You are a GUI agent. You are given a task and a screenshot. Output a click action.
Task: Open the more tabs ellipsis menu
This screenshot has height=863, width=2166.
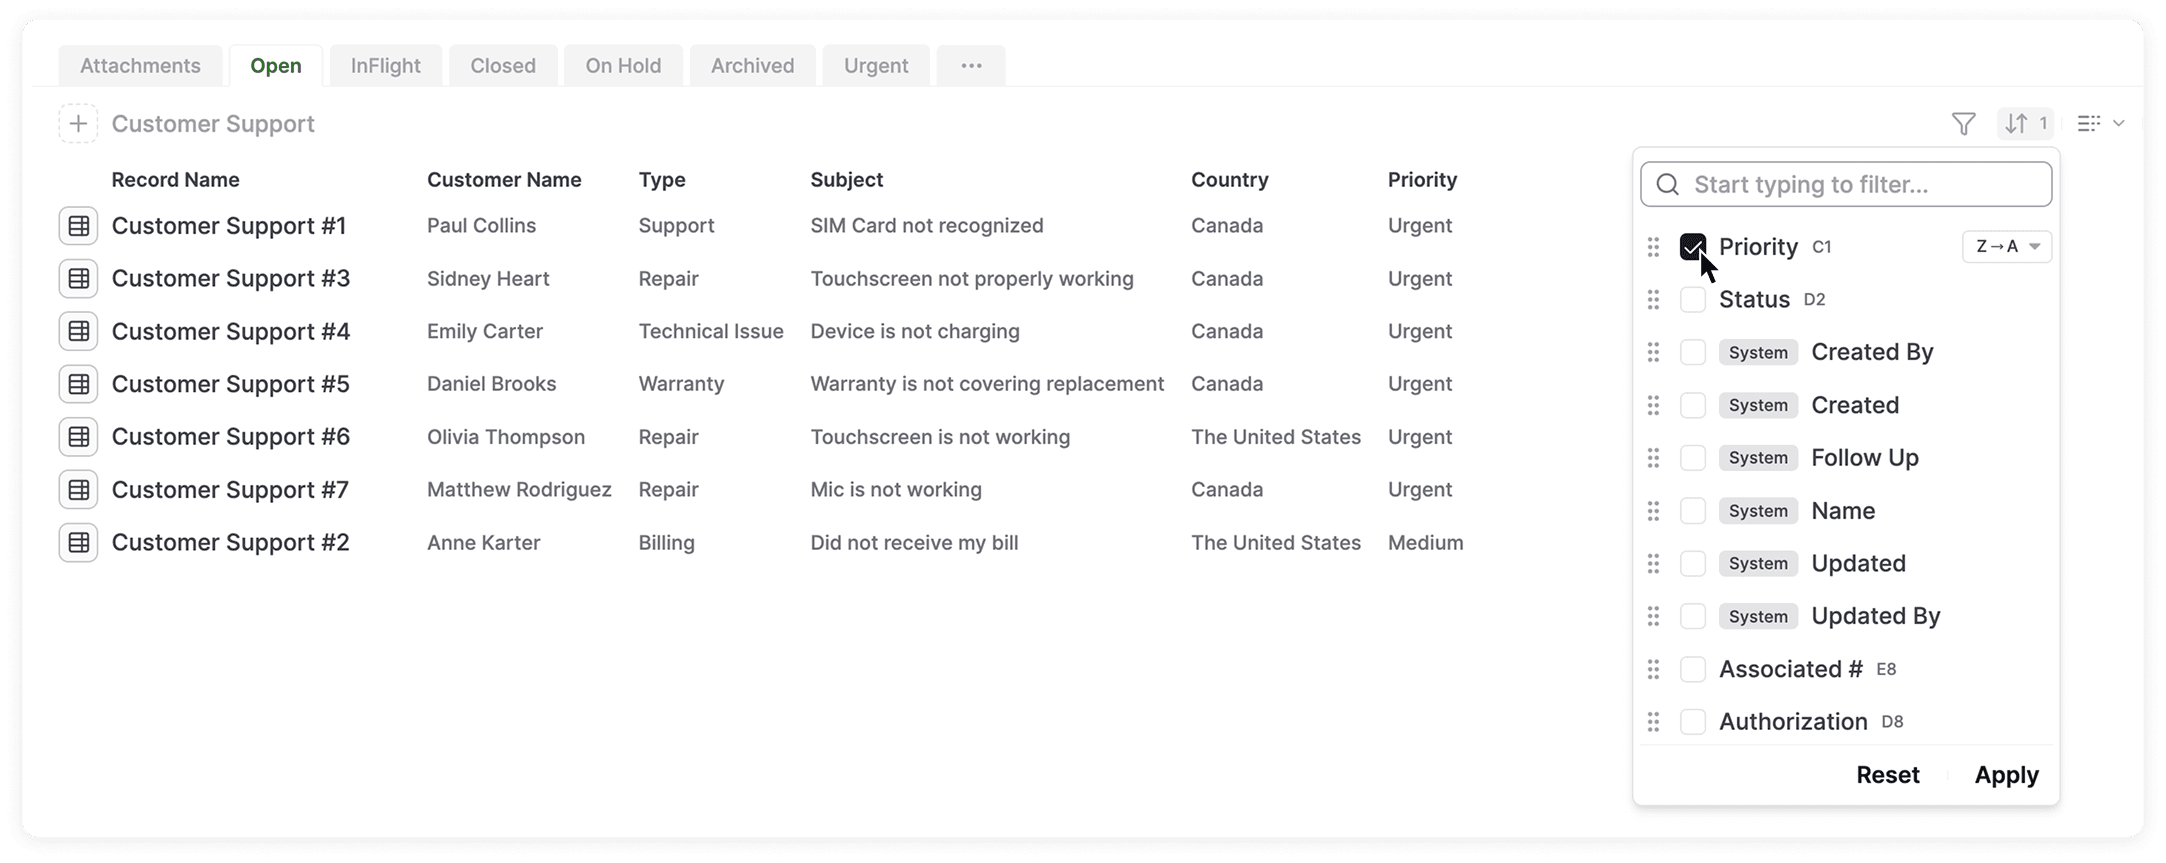pos(971,66)
